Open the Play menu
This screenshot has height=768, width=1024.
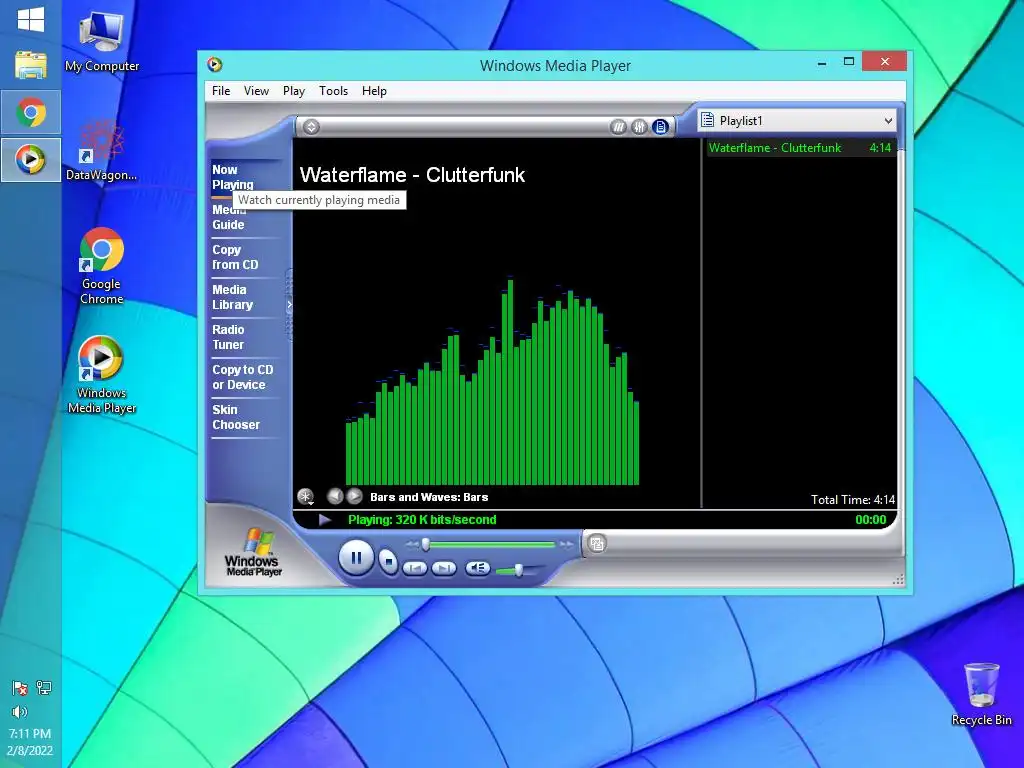293,91
